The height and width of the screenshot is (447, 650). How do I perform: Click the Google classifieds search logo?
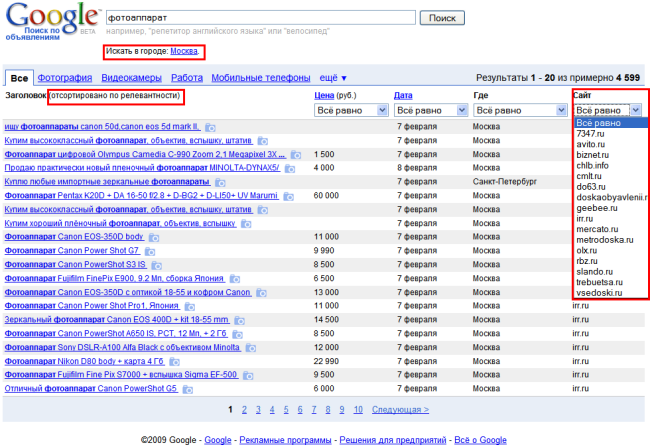click(x=51, y=21)
